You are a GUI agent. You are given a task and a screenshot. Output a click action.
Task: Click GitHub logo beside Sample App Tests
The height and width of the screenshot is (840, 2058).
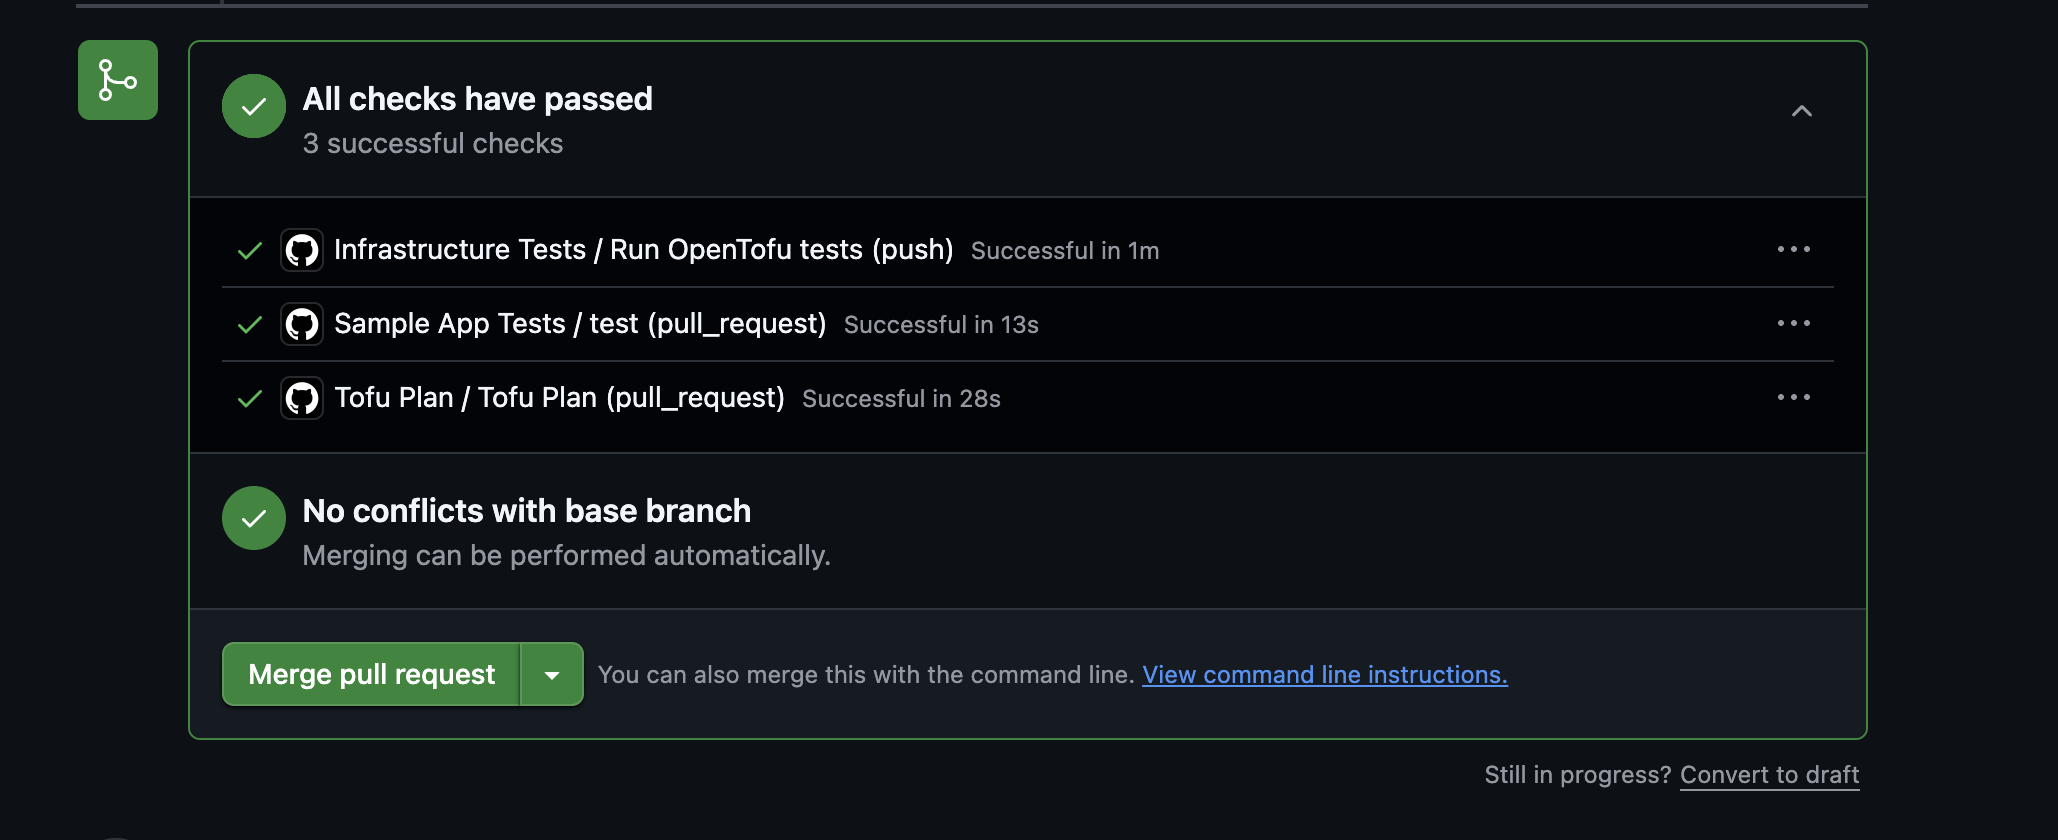pos(302,324)
